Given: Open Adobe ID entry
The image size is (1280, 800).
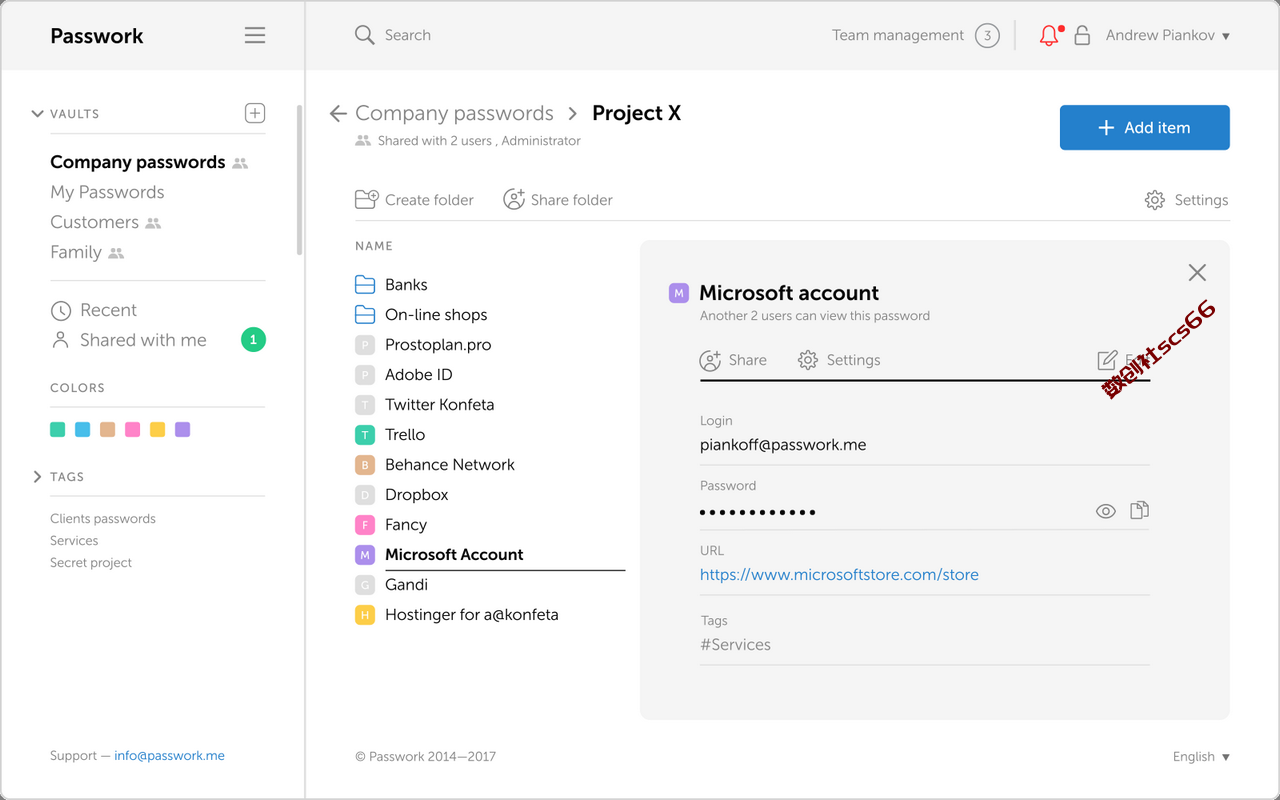Looking at the screenshot, I should click(x=419, y=374).
